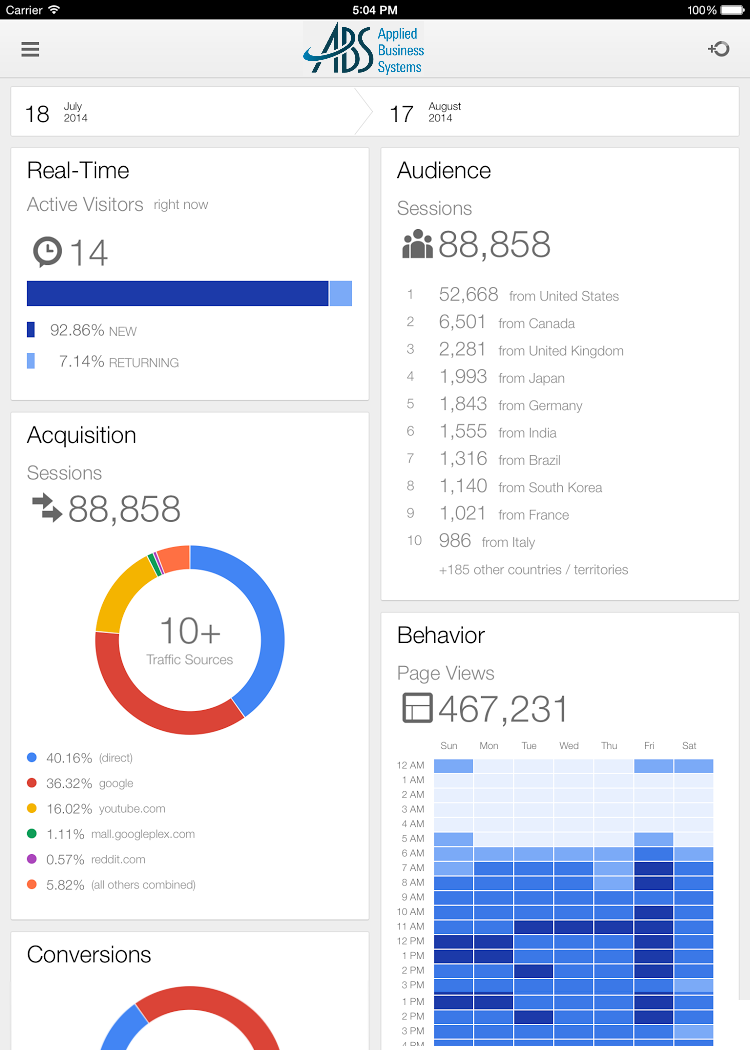Select 1,140 from South Korea row
Image resolution: width=750 pixels, height=1050 pixels.
[x=504, y=486]
